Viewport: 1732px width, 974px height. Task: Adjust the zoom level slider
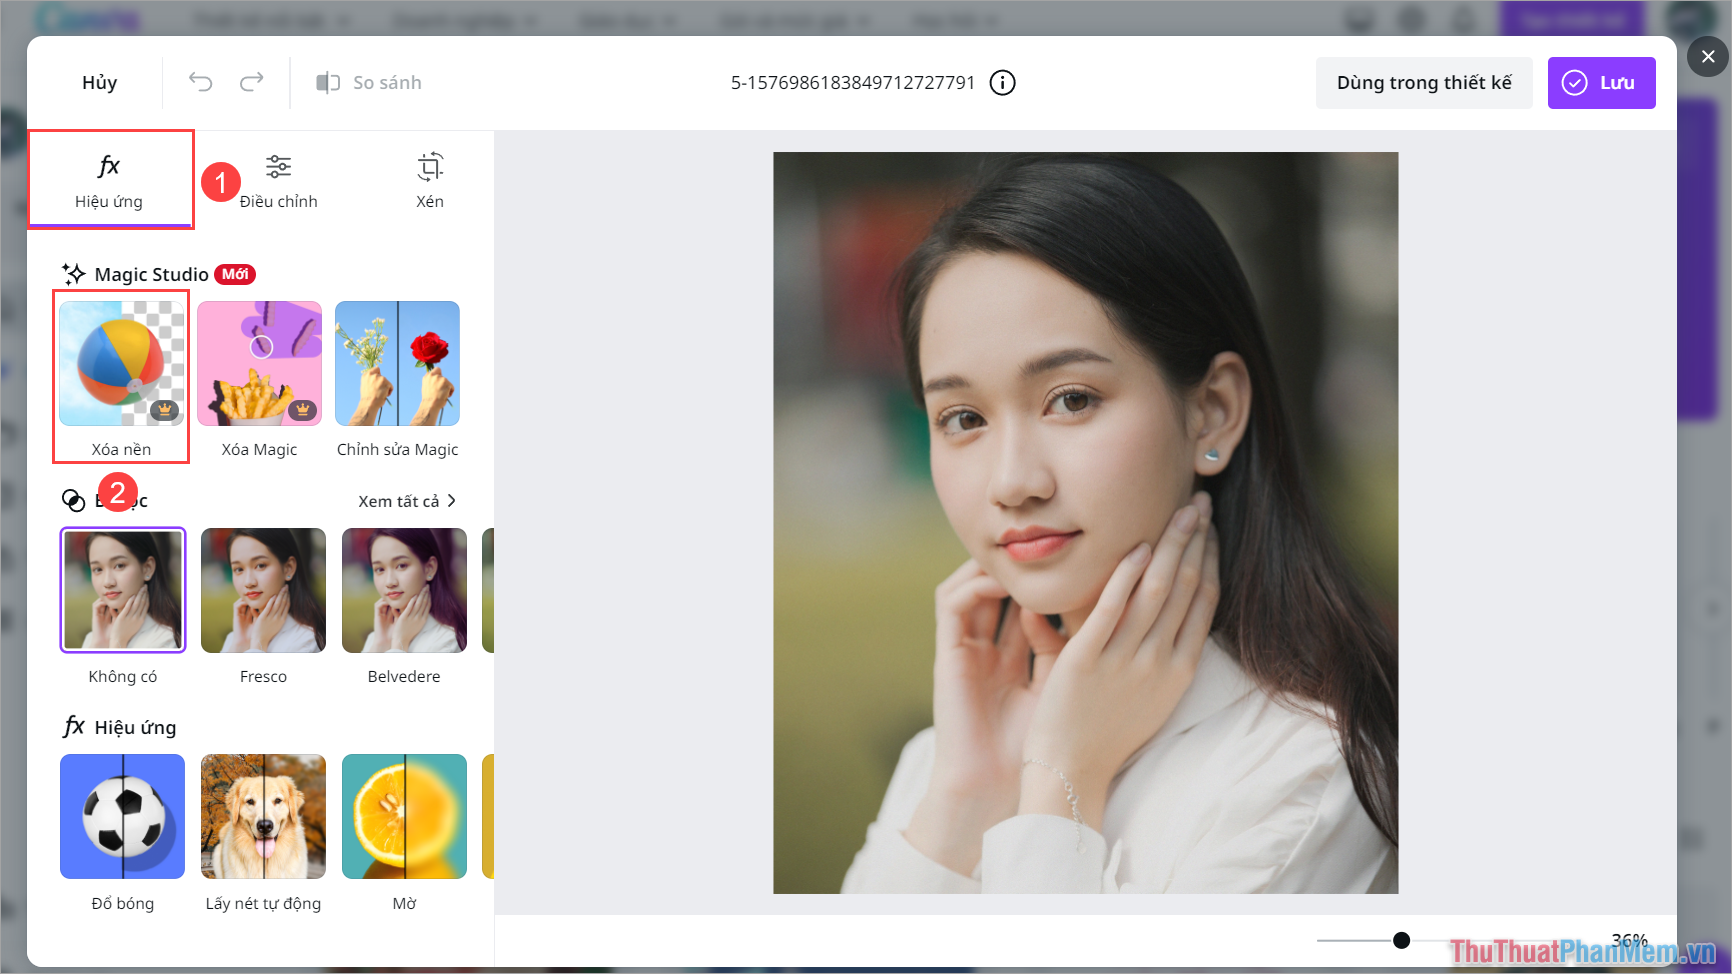tap(1402, 940)
